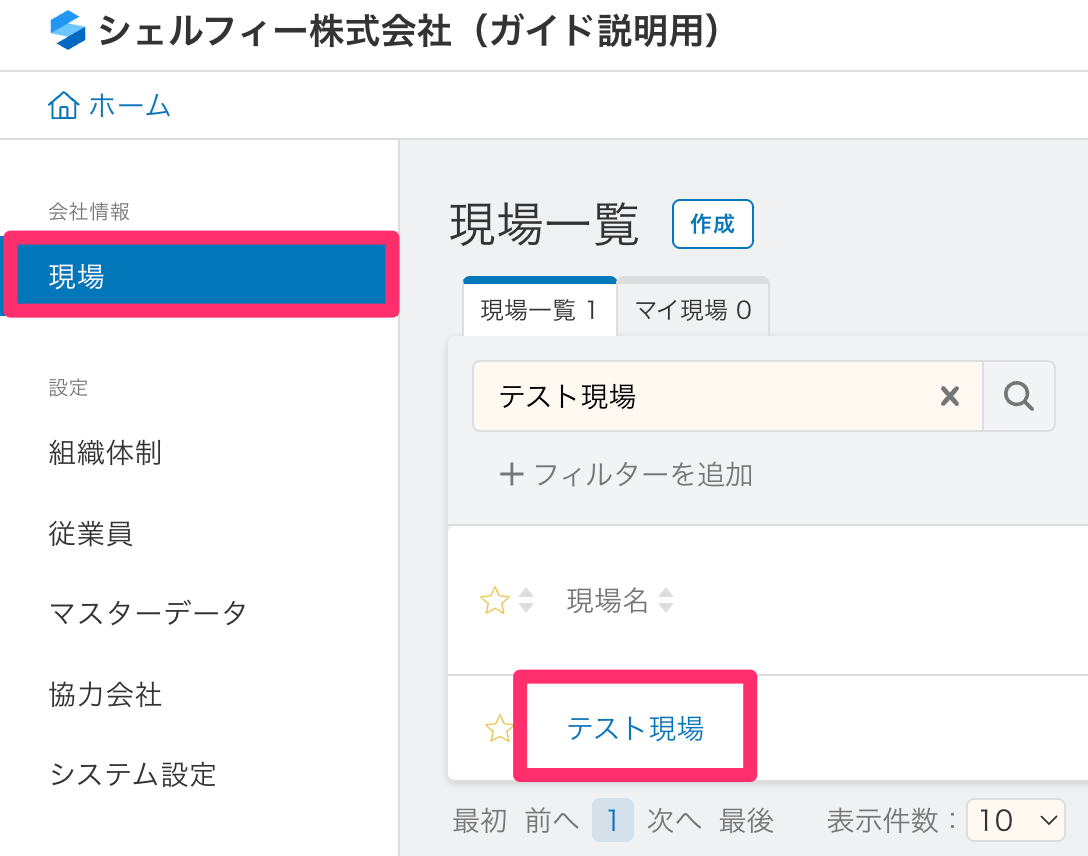Image resolution: width=1088 pixels, height=856 pixels.
Task: Select 現場 in the sidebar
Action: pyautogui.click(x=201, y=275)
